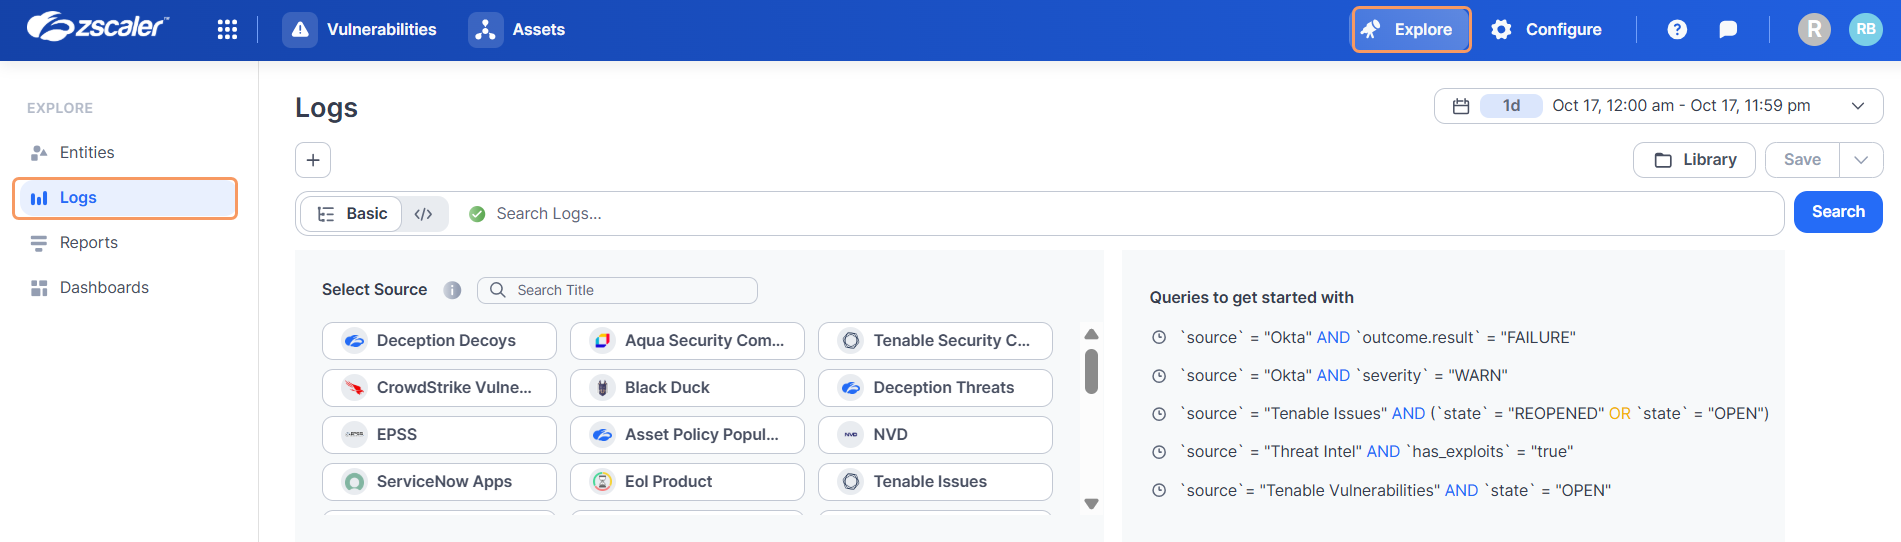Open the Save options dropdown arrow

(x=1861, y=160)
